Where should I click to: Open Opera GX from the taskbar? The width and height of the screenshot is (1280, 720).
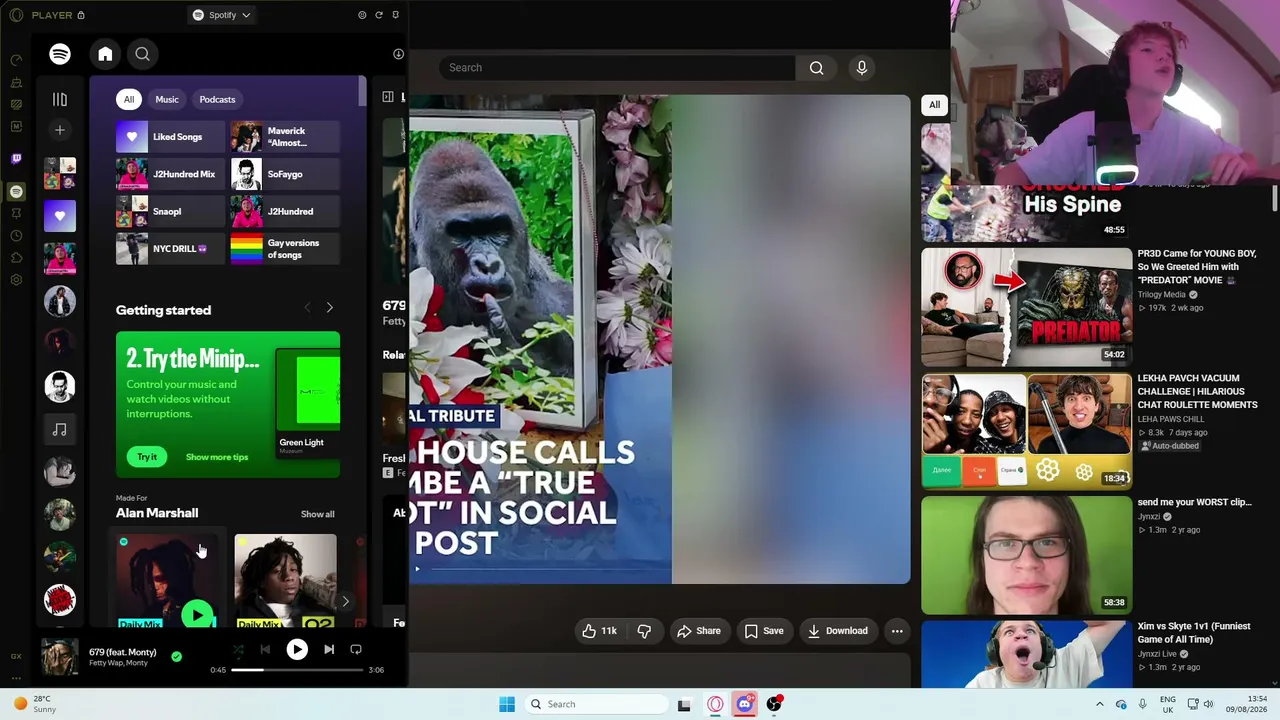pyautogui.click(x=715, y=704)
